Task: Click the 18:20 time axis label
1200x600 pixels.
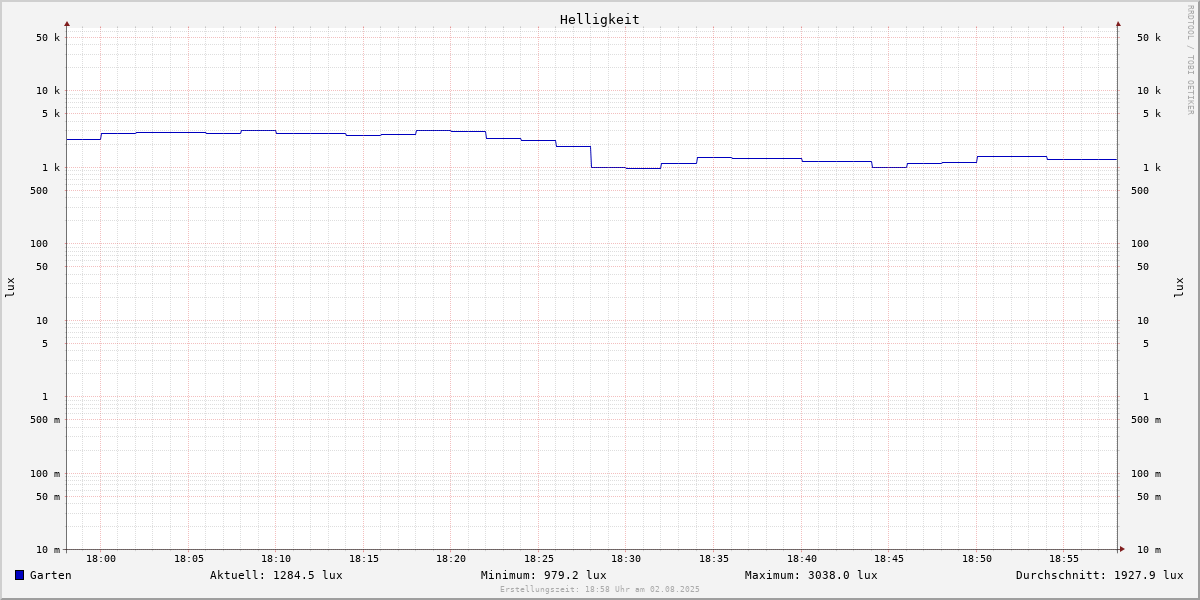Action: tap(451, 559)
